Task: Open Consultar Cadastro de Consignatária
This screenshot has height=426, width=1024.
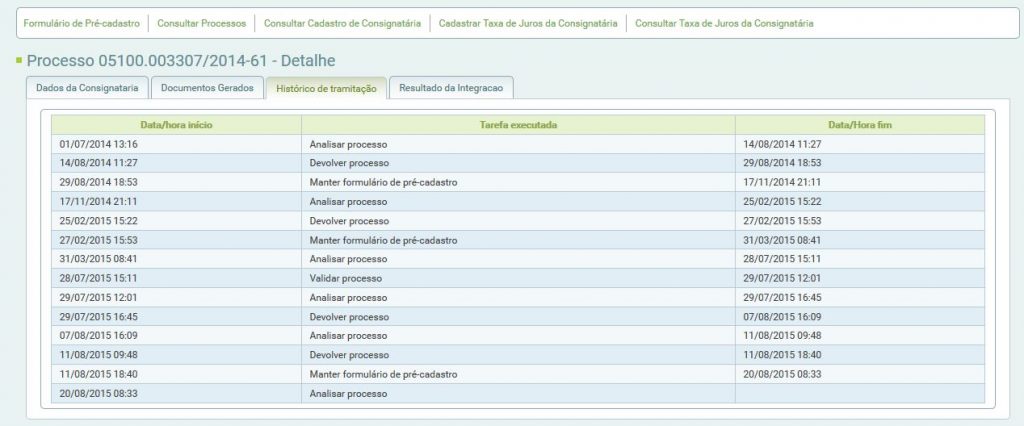Action: pos(342,22)
